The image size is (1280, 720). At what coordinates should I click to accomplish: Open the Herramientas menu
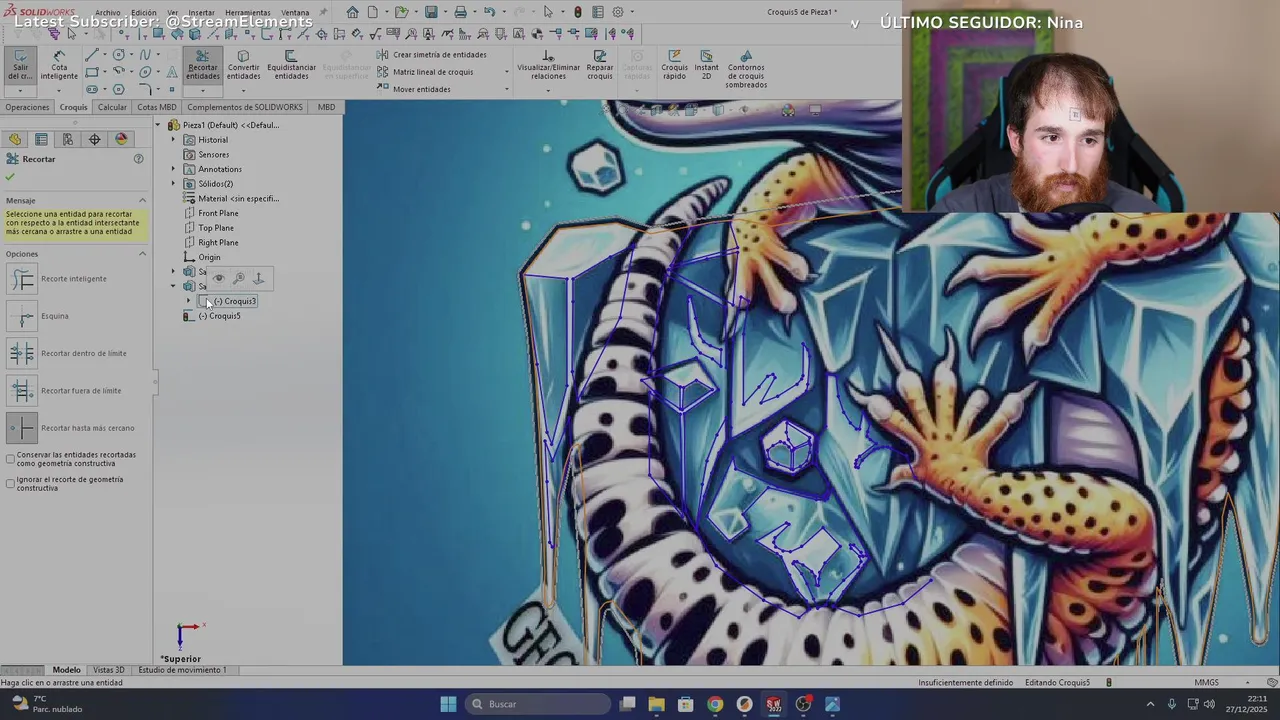pos(248,13)
